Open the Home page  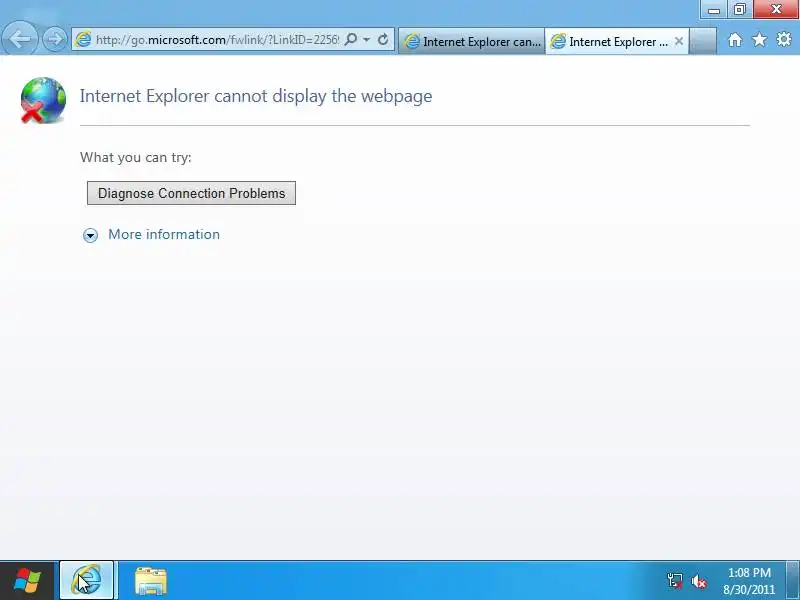(735, 40)
